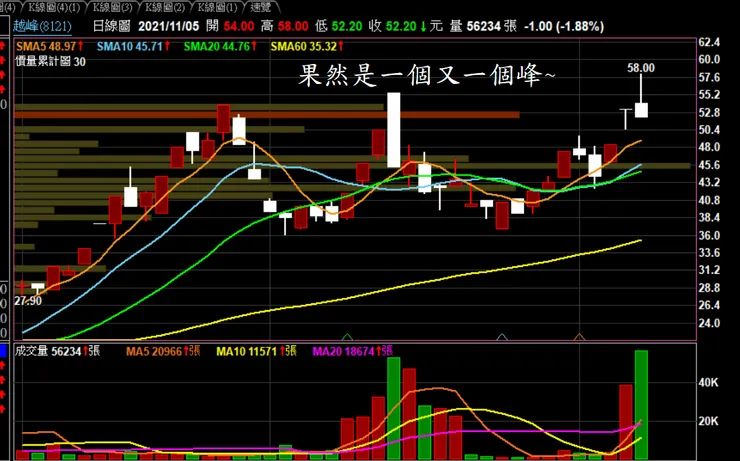This screenshot has width=740, height=461.
Task: Click the low price 52.20 in header
Action: point(347,26)
